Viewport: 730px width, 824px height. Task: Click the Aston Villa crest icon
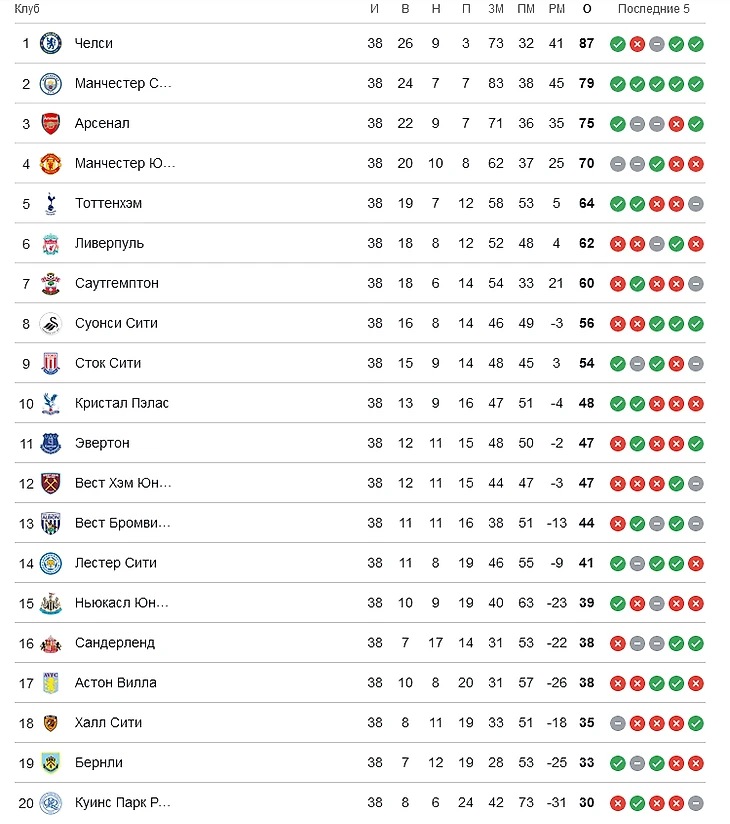click(x=50, y=683)
